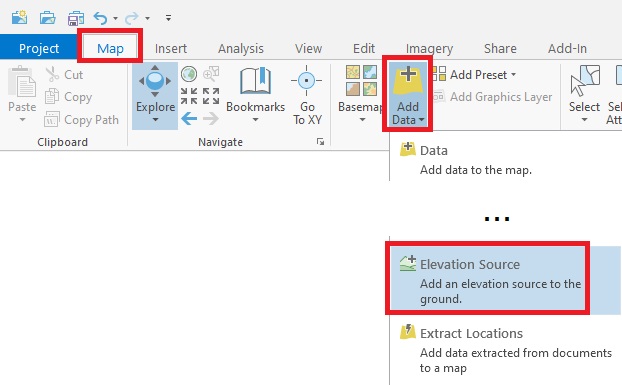Open project using the folder icon
The width and height of the screenshot is (622, 385).
48,18
